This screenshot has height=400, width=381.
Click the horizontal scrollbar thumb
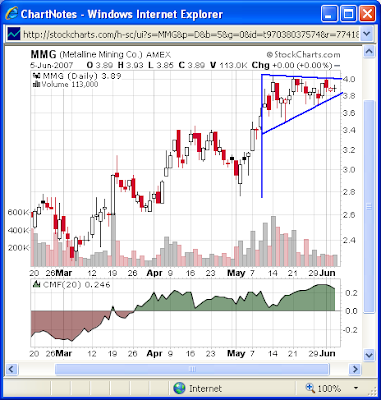click(x=192, y=369)
